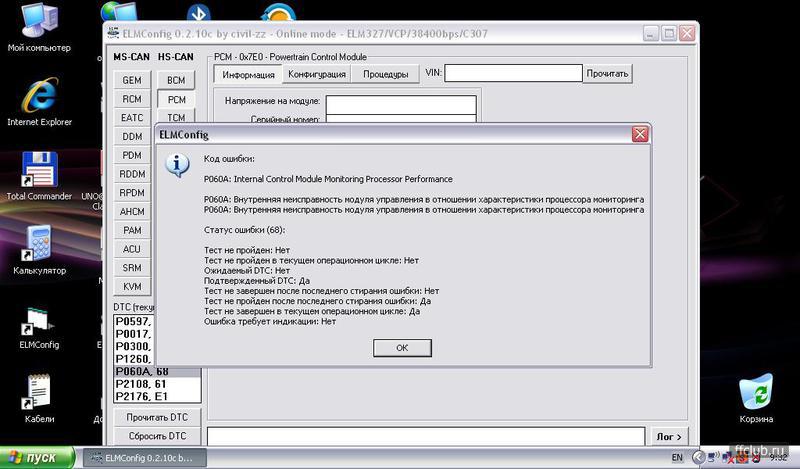Click the VIN input field

tap(513, 73)
